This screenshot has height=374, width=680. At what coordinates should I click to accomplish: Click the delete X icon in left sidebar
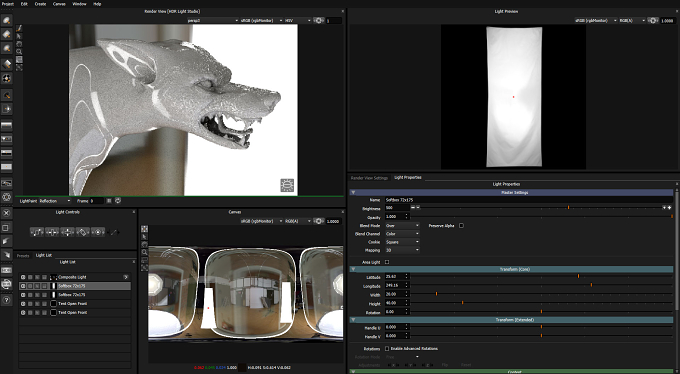click(7, 213)
